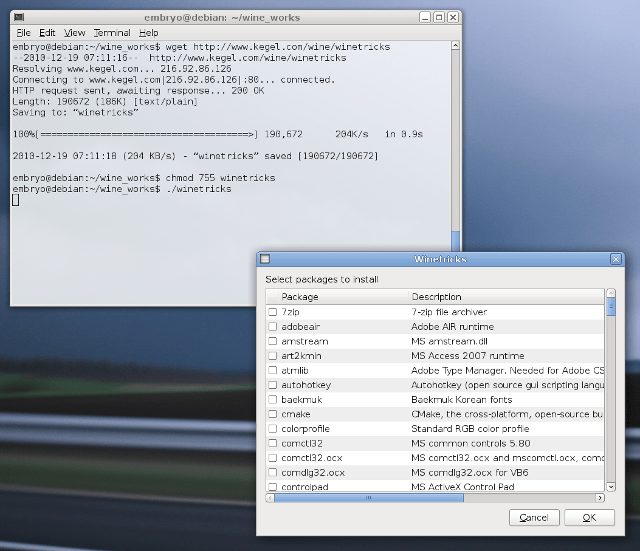Select the 'Standard RGB color profile' text

(x=470, y=429)
